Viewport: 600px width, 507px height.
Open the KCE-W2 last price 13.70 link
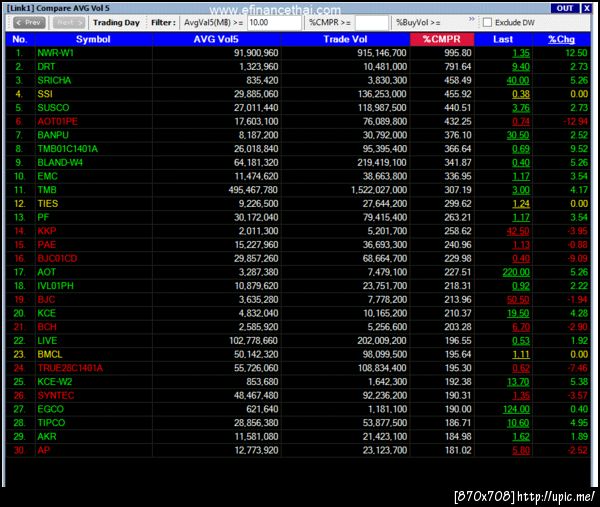click(x=518, y=382)
